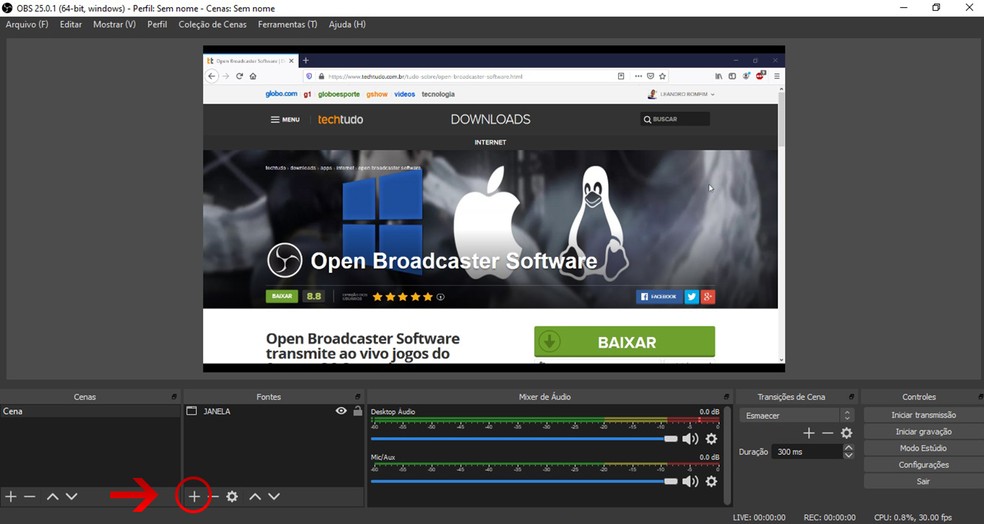Undock the Fontes panel
The image size is (984, 524).
point(358,397)
